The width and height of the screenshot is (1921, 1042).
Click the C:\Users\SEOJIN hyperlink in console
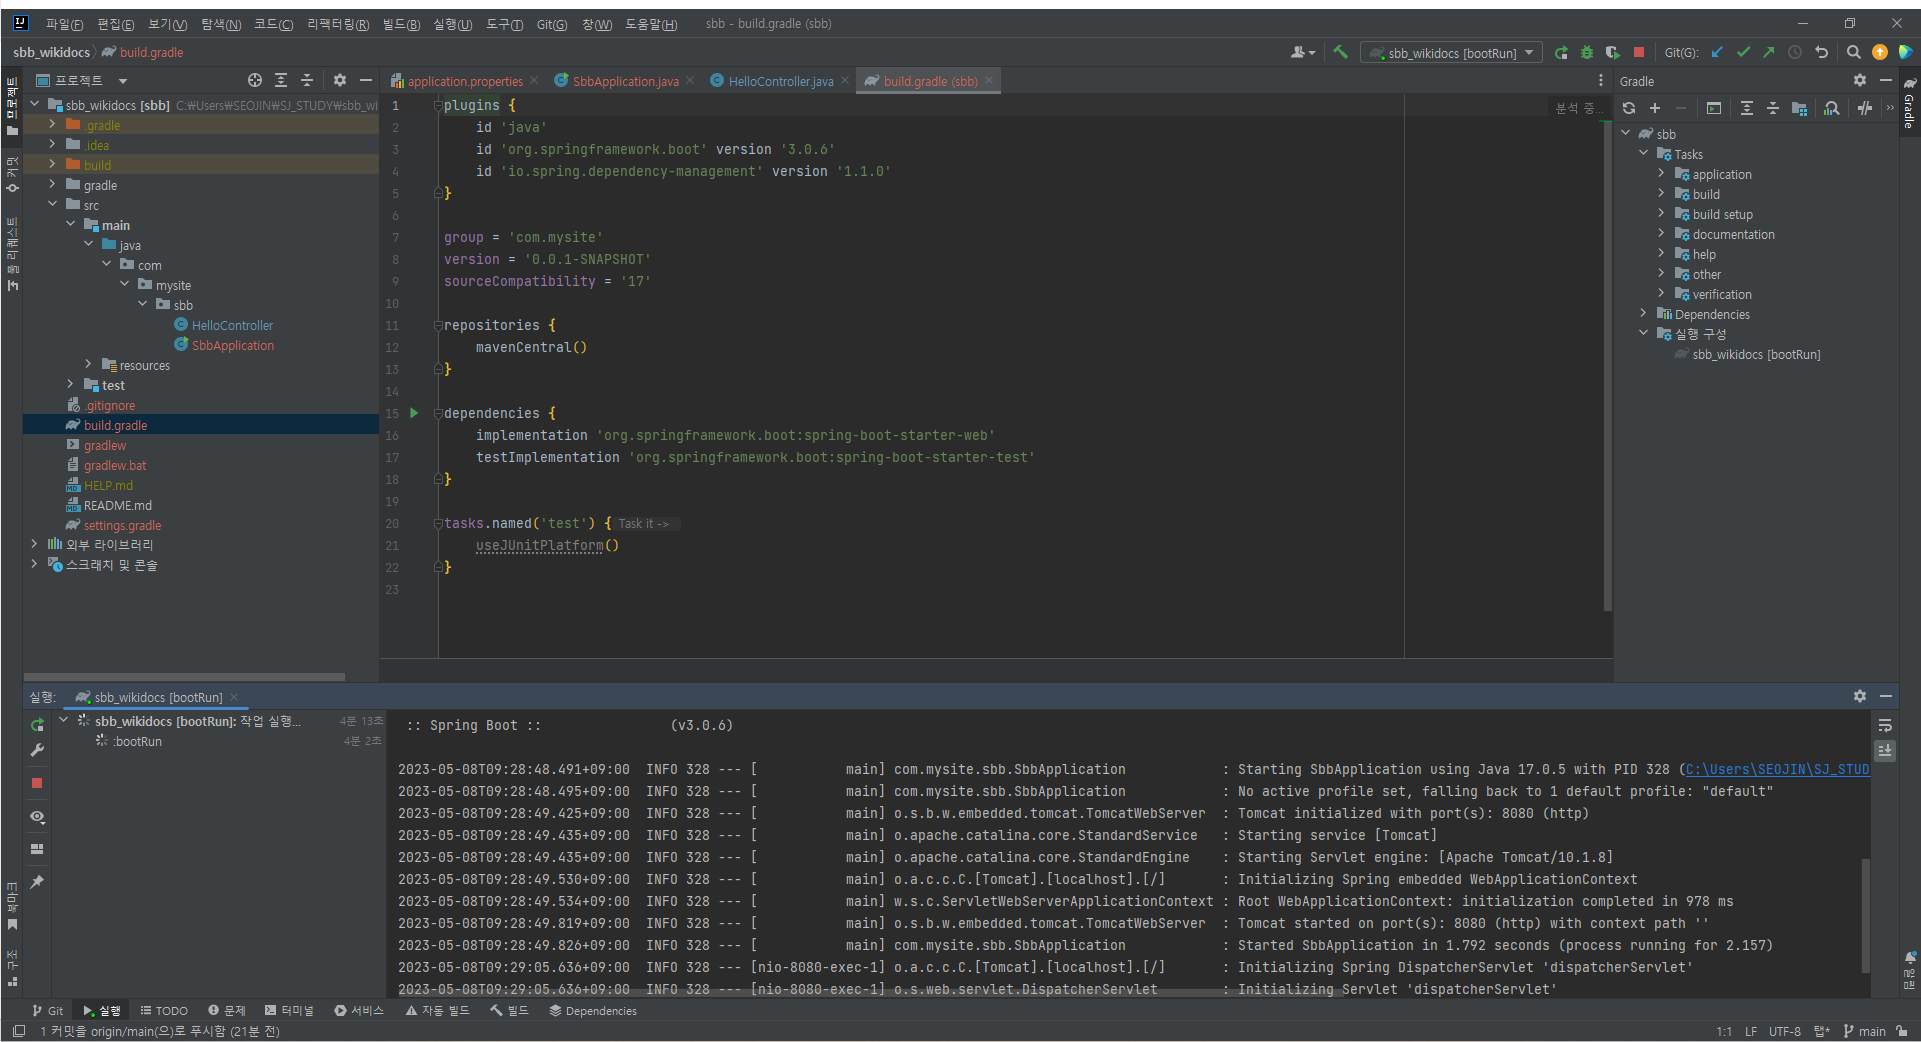[x=1780, y=769]
